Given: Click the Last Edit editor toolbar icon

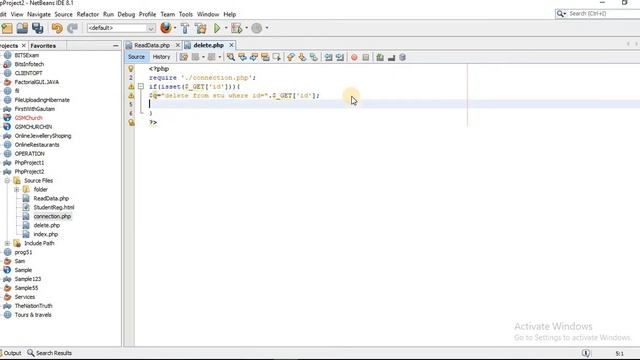Looking at the screenshot, I should coord(184,57).
